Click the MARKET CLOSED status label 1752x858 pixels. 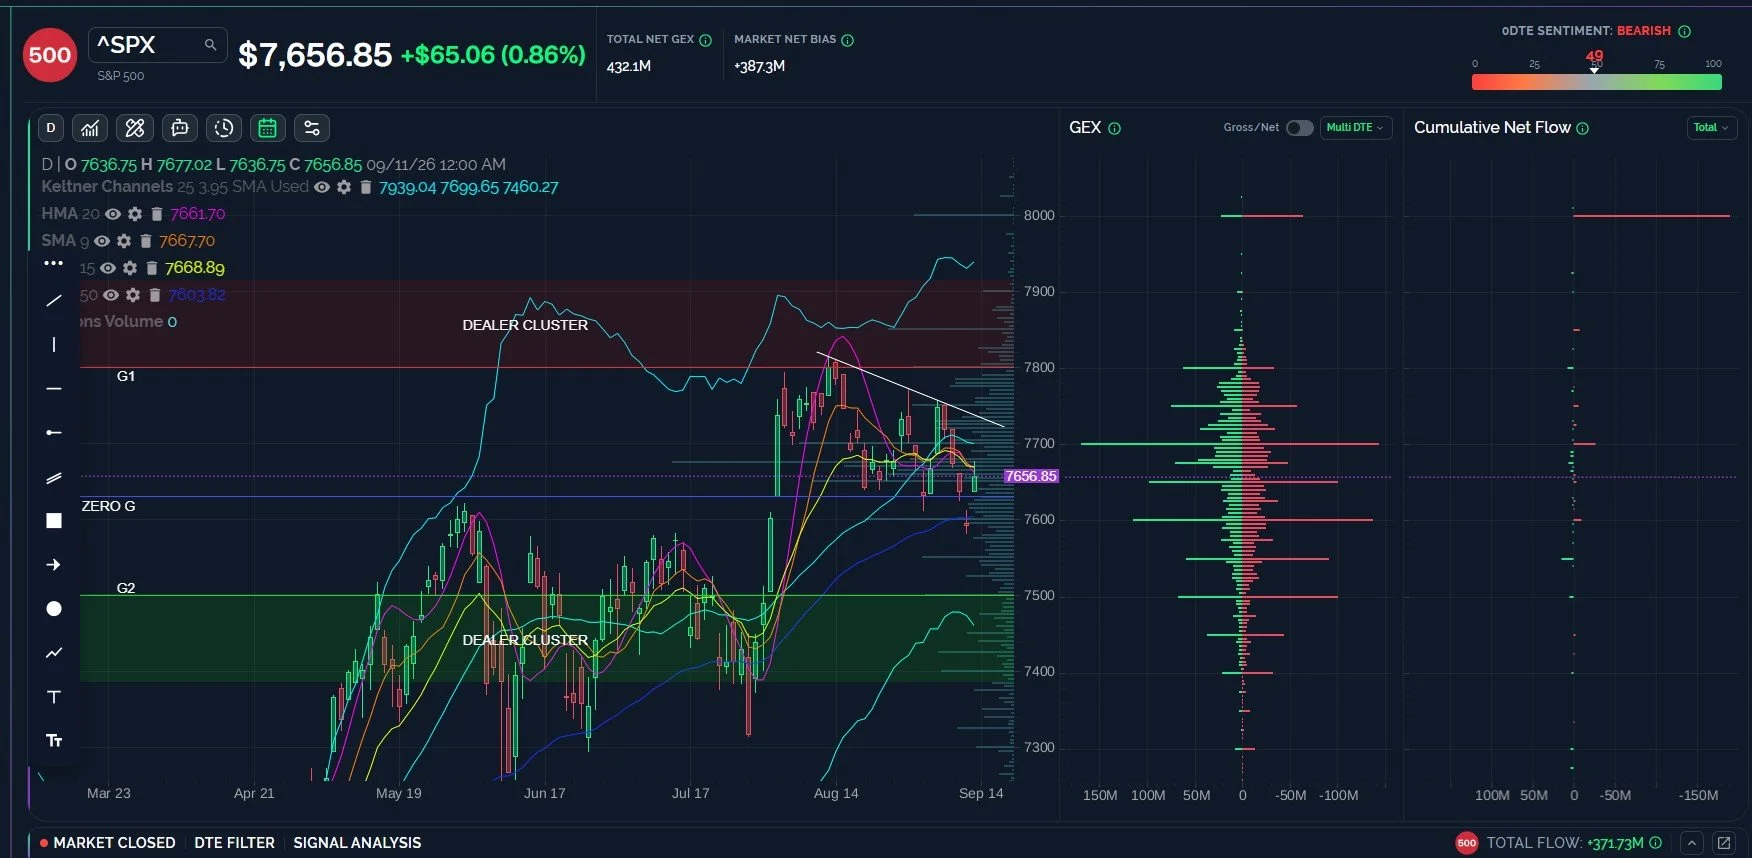(x=114, y=843)
